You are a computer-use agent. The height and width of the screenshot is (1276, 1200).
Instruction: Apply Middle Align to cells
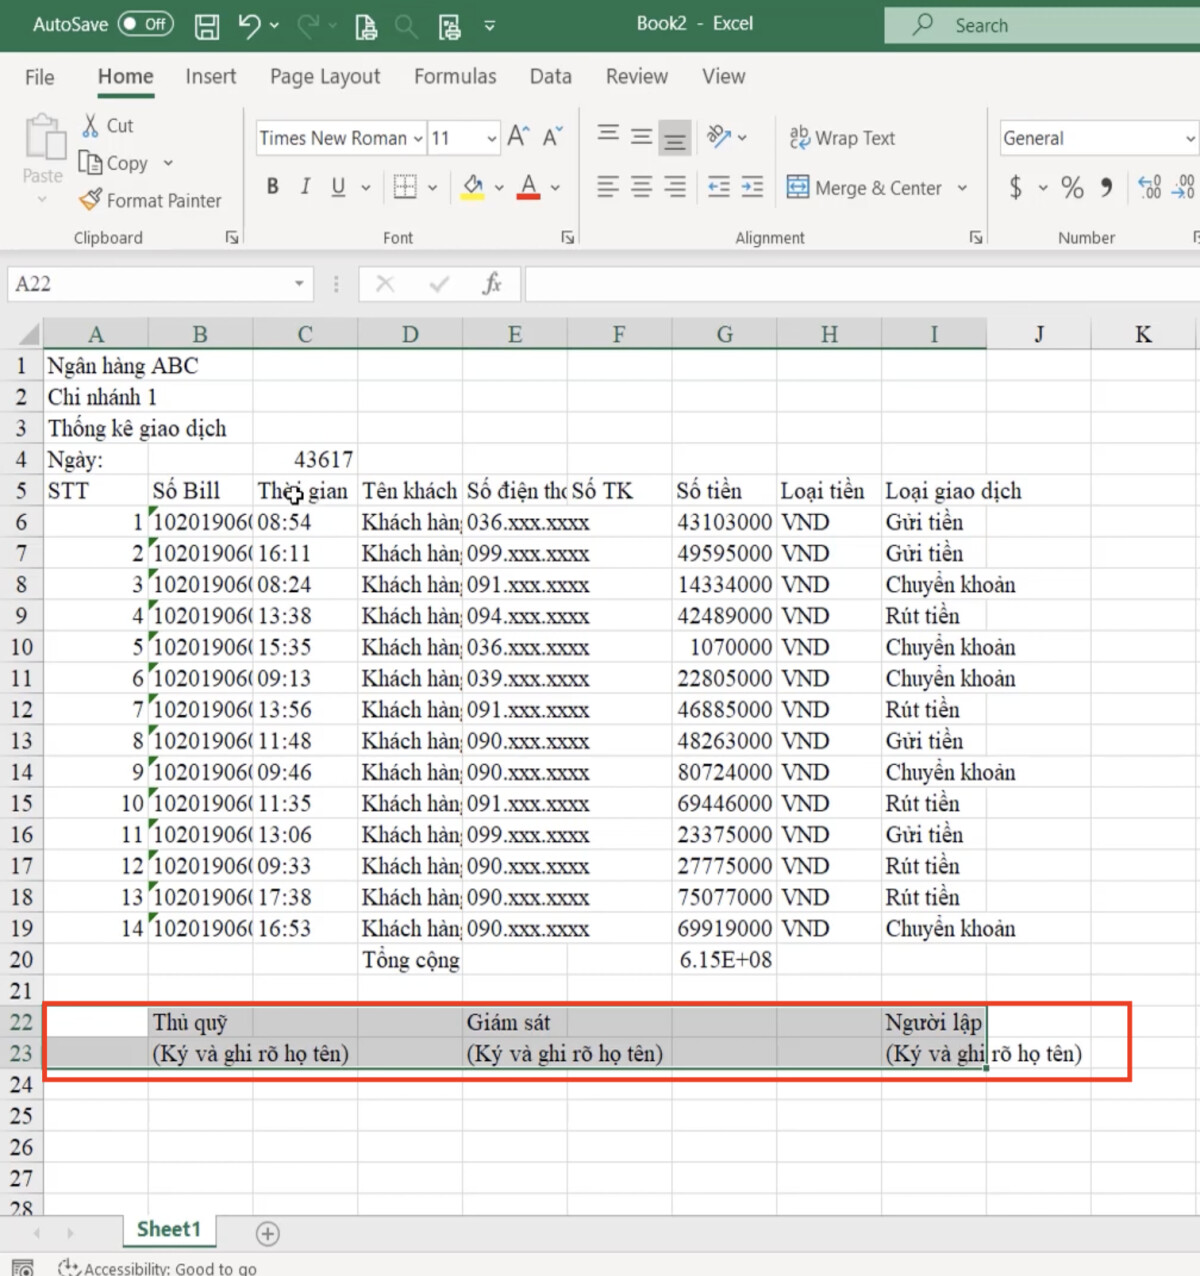[642, 136]
